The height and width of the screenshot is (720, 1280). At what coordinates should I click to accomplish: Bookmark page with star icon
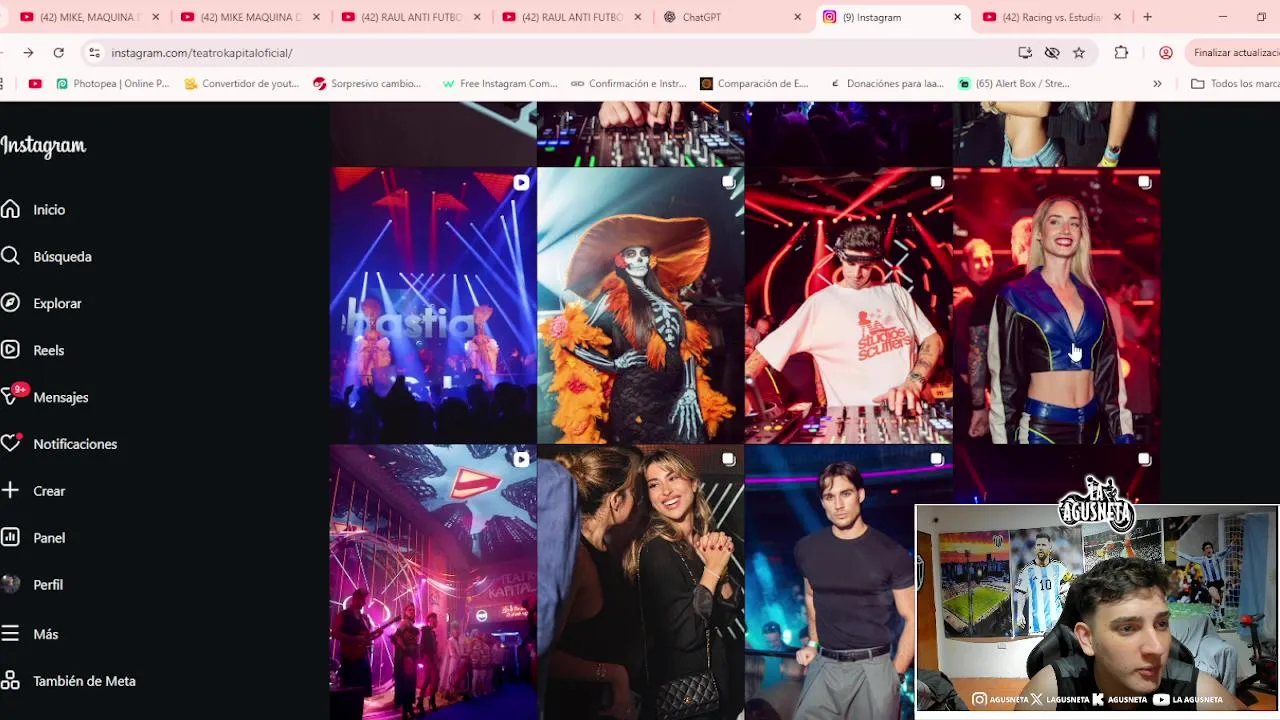point(1079,52)
